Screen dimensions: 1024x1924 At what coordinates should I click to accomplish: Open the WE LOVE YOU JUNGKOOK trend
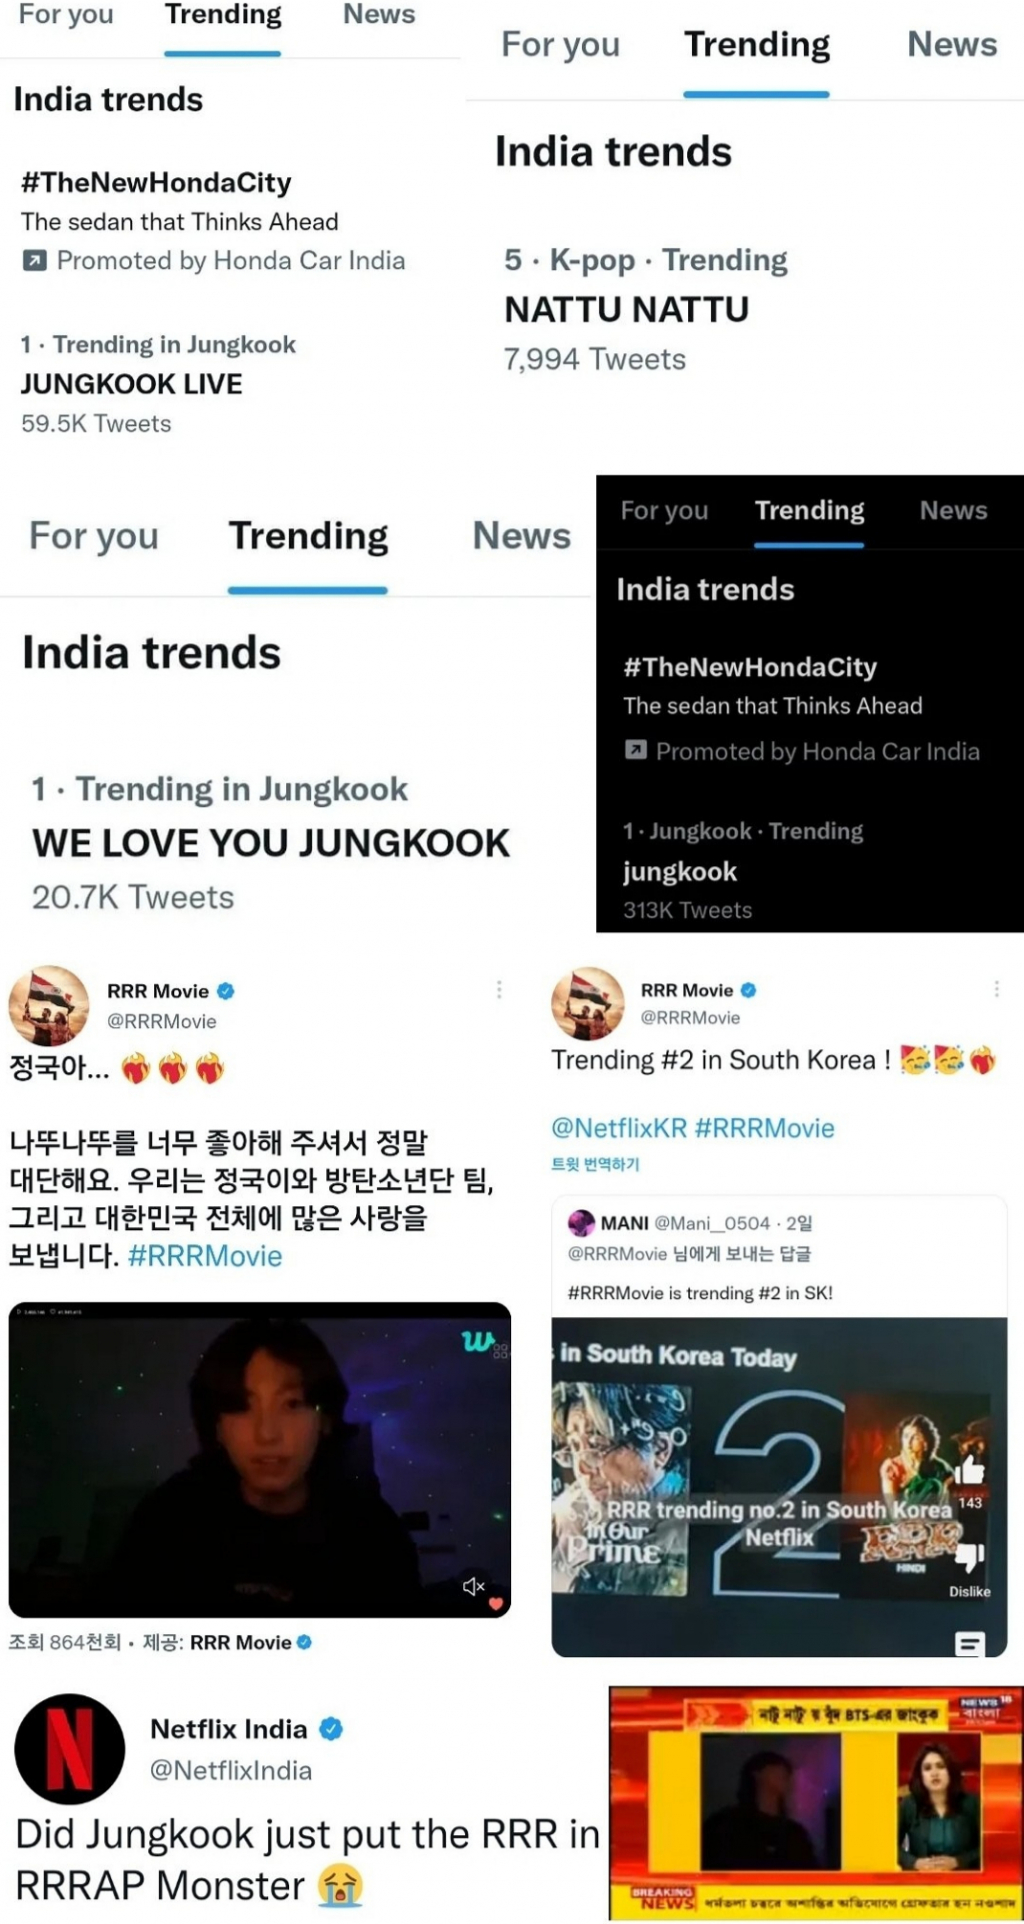click(x=270, y=843)
